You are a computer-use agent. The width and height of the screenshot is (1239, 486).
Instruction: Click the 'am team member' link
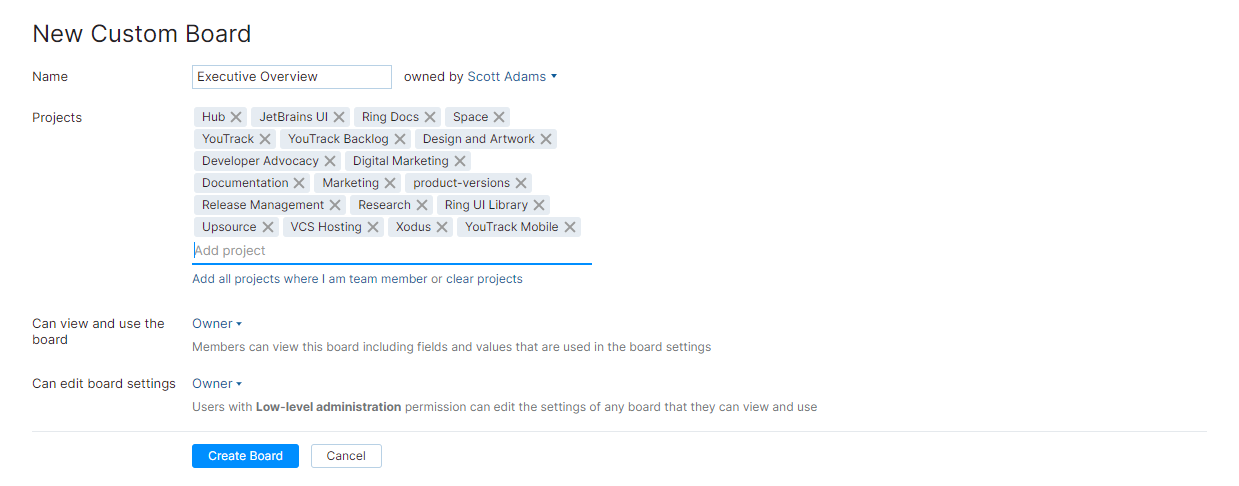pyautogui.click(x=377, y=279)
